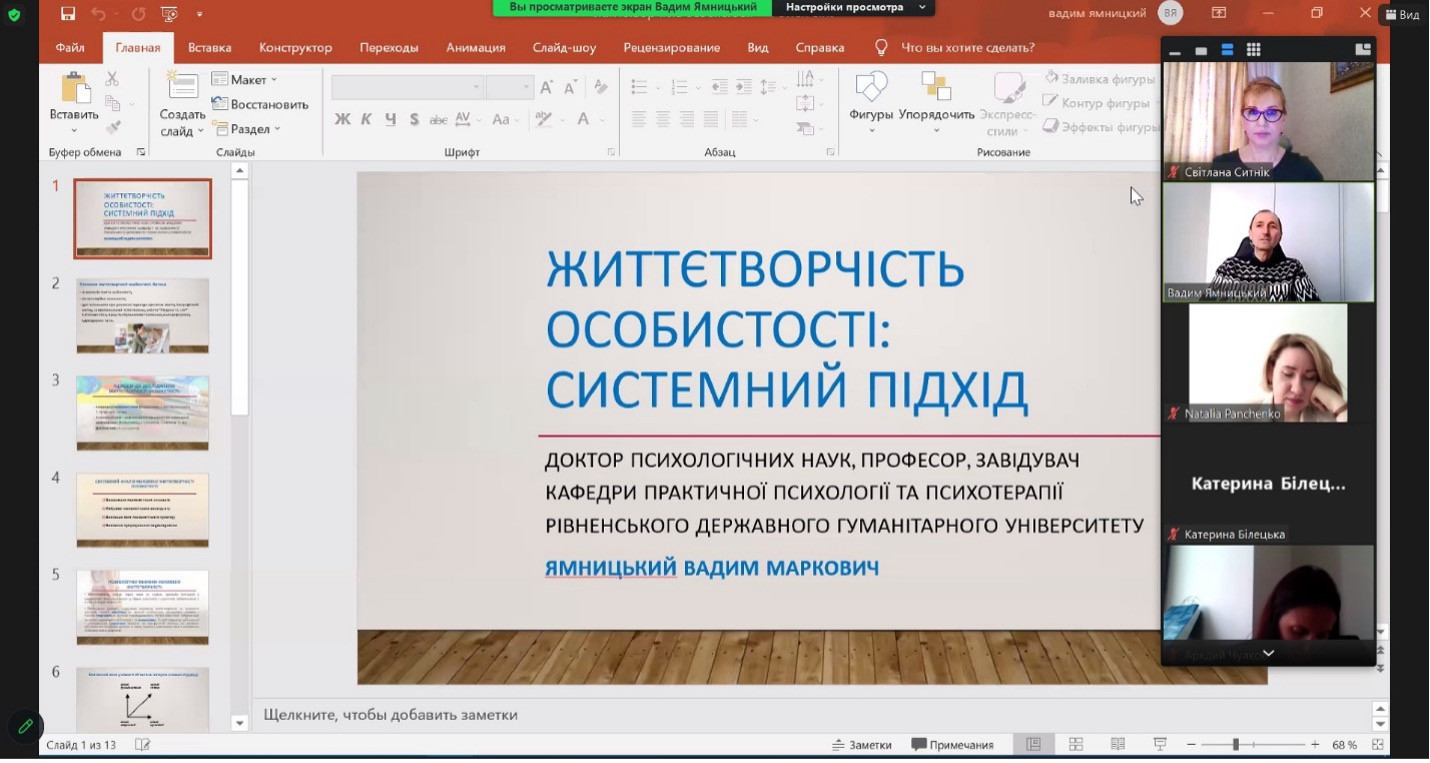Switch Zoom panel to gallery grid view
The height and width of the screenshot is (763, 1430).
[1253, 50]
